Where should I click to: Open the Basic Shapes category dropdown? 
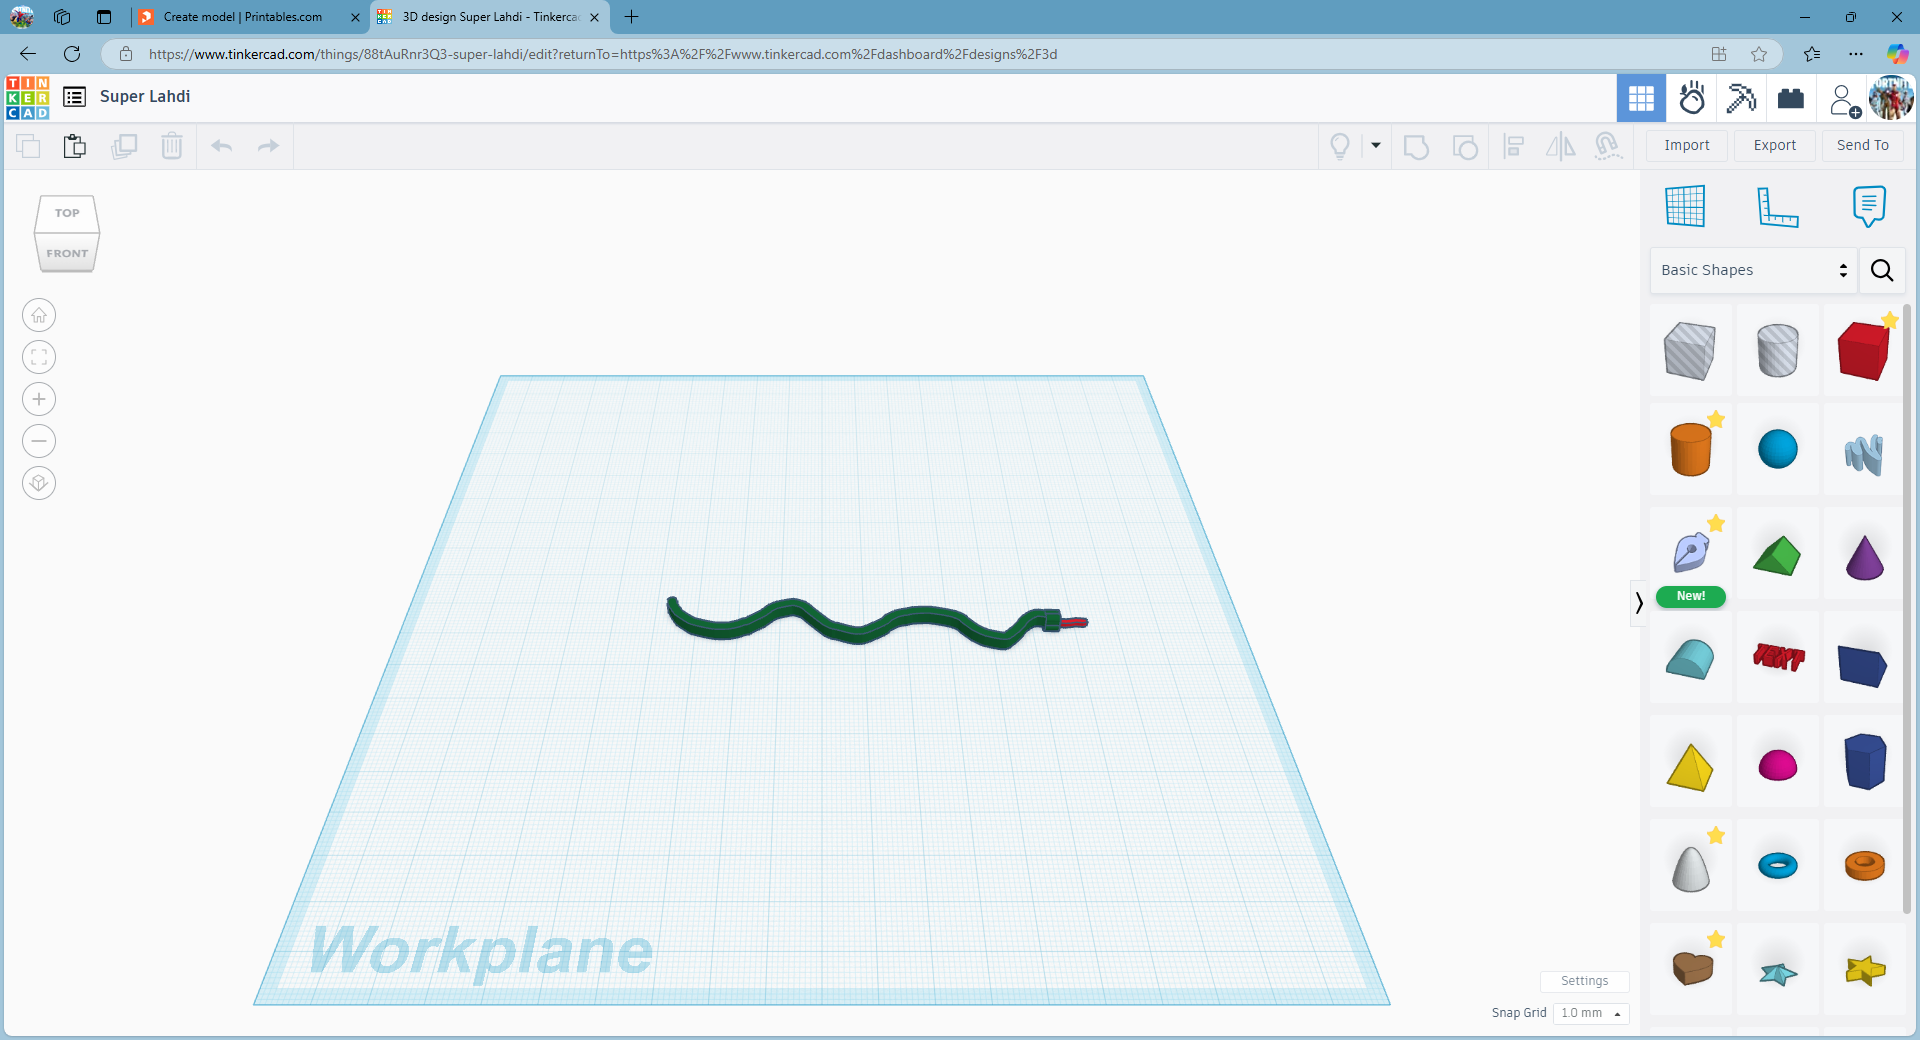pos(1753,270)
